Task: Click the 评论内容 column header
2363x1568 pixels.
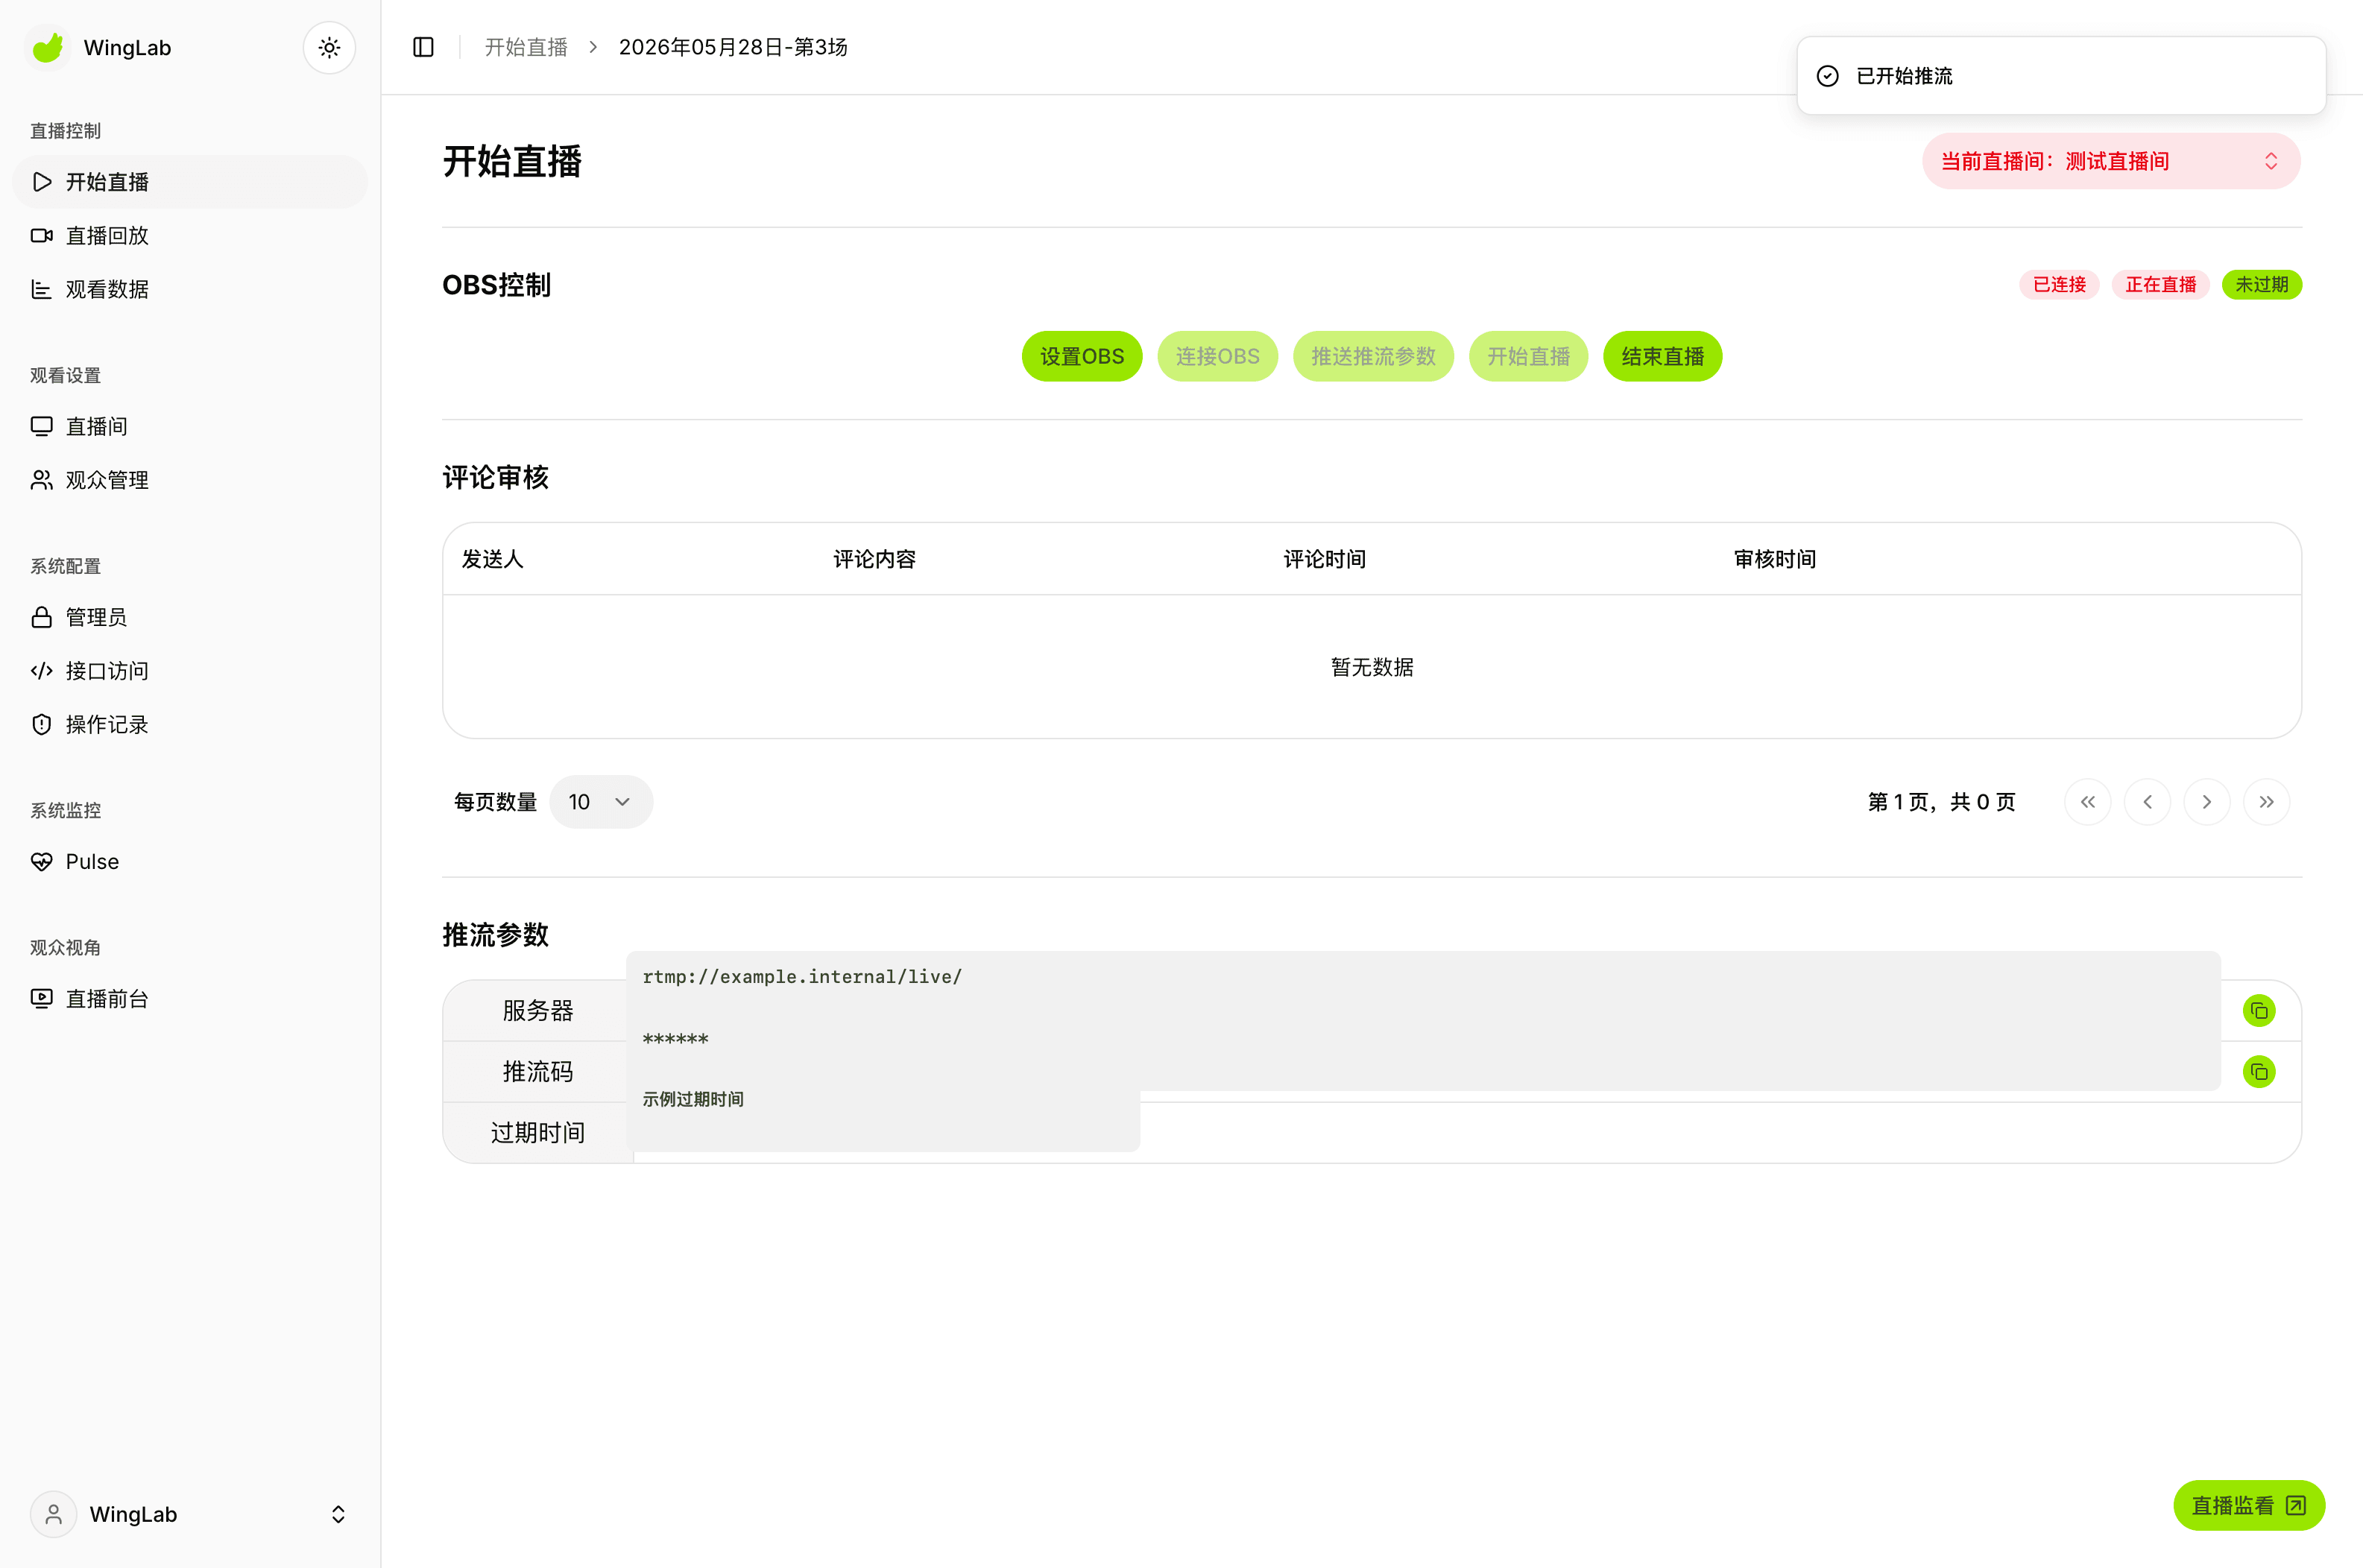Action: tap(874, 559)
